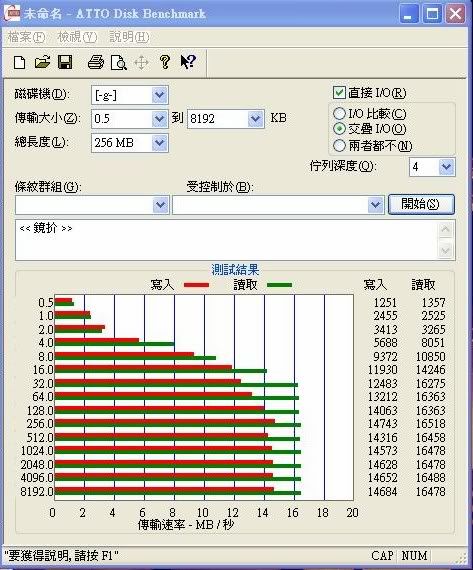The height and width of the screenshot is (570, 473).
Task: Maximize the ATTO Disk Benchmark window
Action: click(x=432, y=14)
